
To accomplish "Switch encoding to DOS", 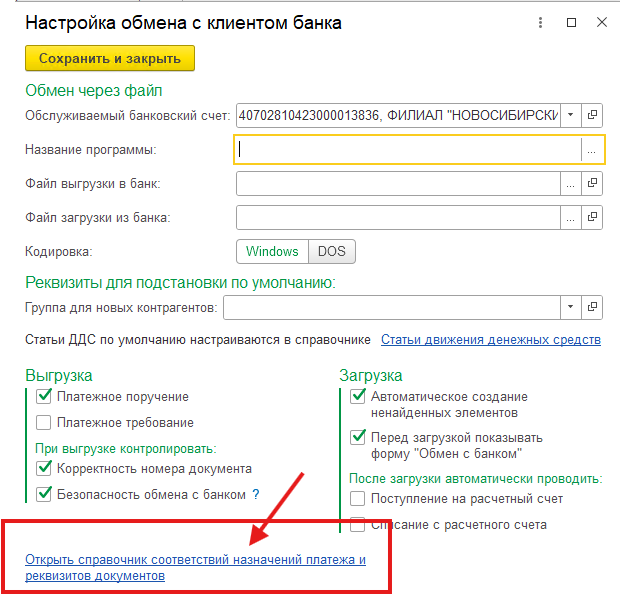I will (332, 251).
